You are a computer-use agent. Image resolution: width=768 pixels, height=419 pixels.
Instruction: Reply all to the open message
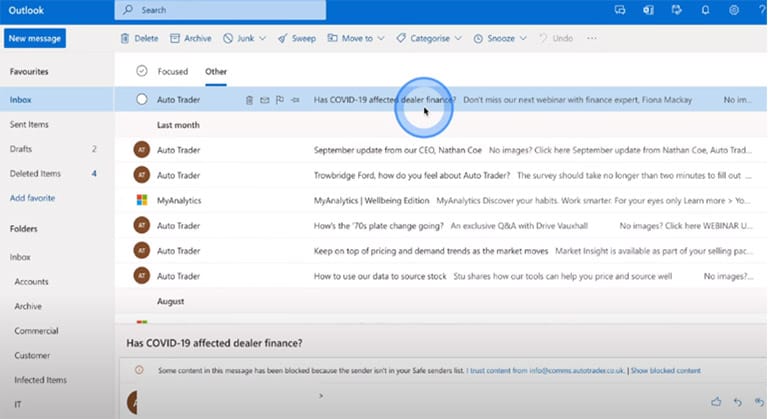click(x=759, y=402)
